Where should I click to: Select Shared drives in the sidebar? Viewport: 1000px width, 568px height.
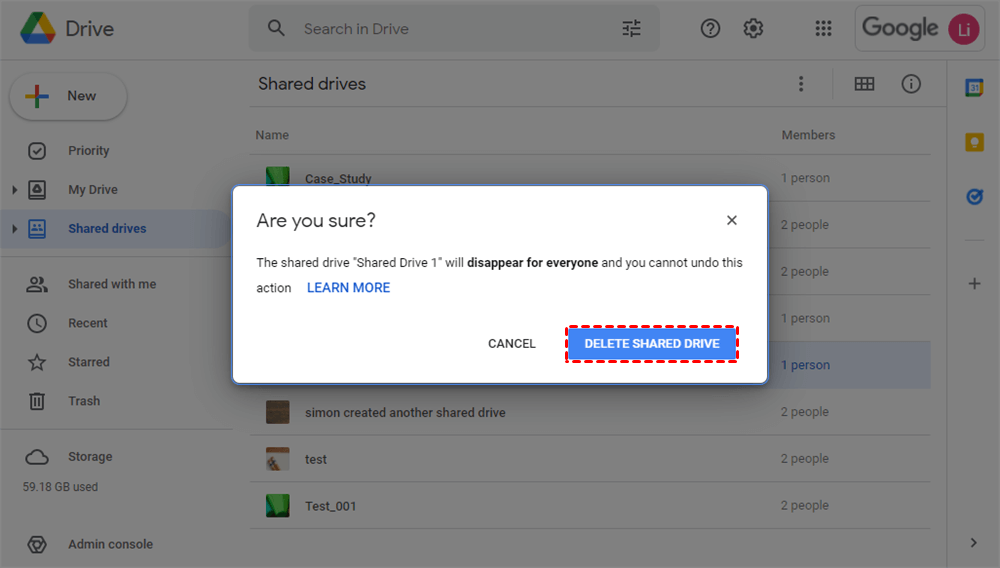click(x=107, y=229)
